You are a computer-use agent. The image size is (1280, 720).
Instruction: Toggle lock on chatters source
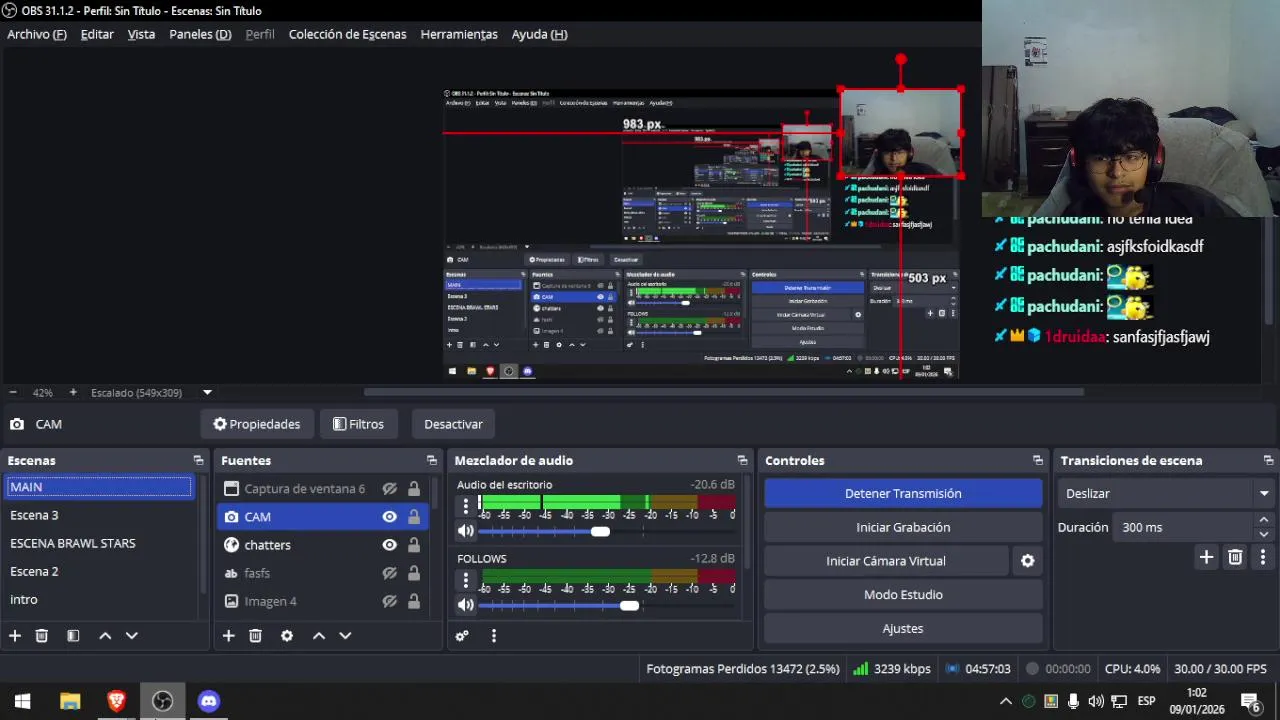[413, 545]
